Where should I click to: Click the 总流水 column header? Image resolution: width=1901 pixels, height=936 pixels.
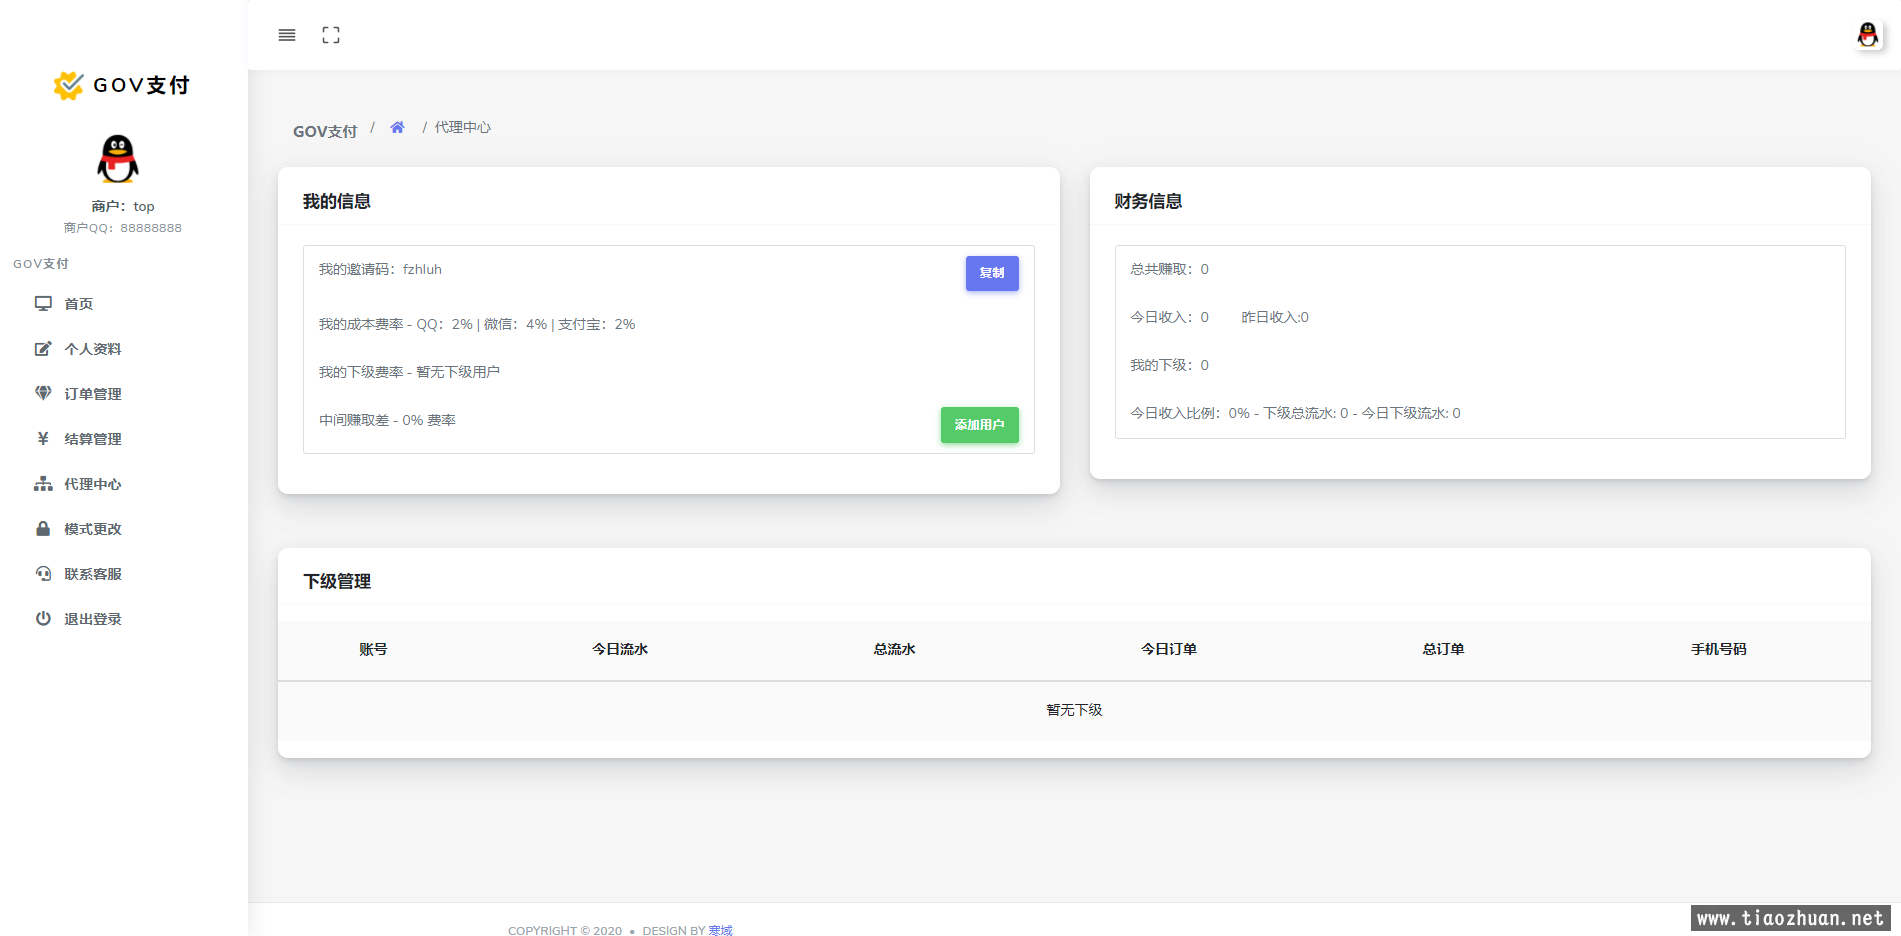[894, 649]
